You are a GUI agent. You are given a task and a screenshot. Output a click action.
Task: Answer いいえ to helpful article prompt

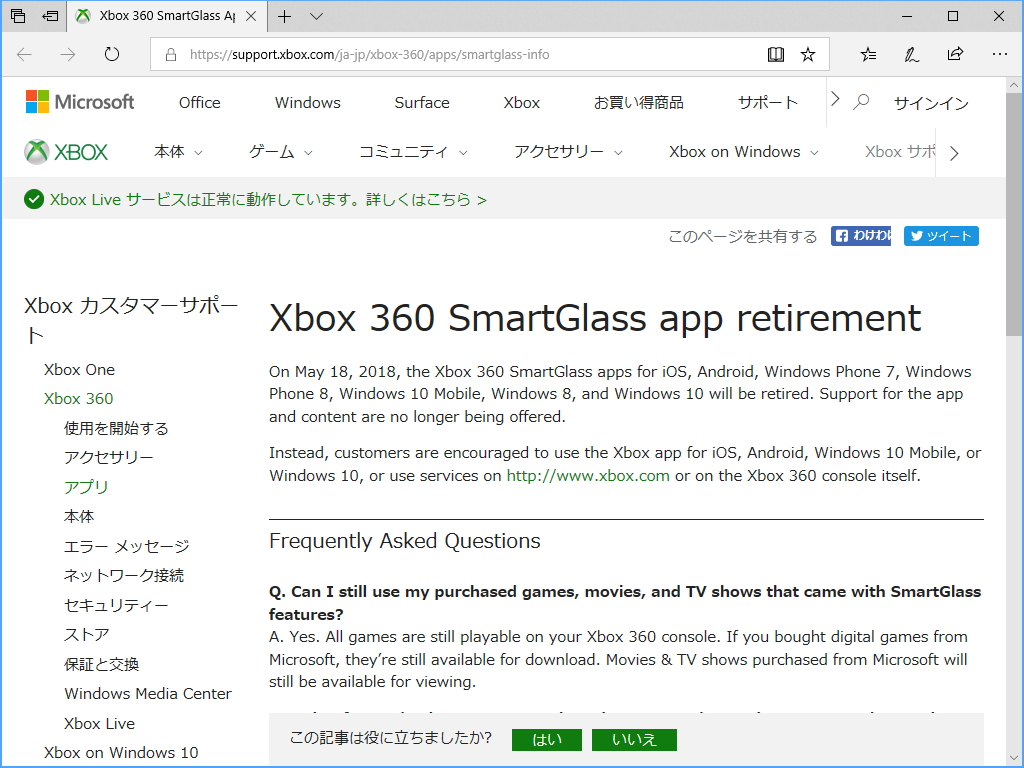634,740
